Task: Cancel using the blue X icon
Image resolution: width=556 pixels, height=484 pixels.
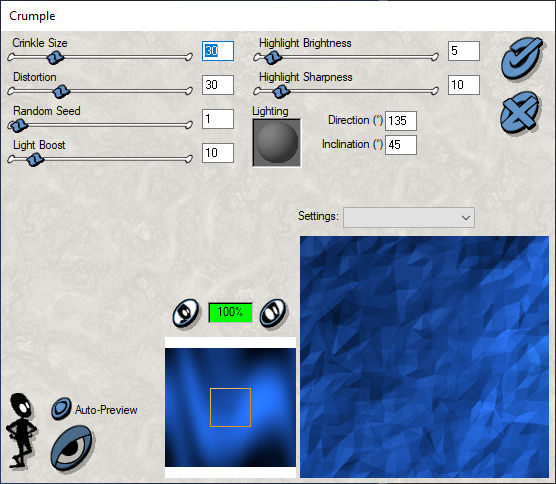Action: 520,112
